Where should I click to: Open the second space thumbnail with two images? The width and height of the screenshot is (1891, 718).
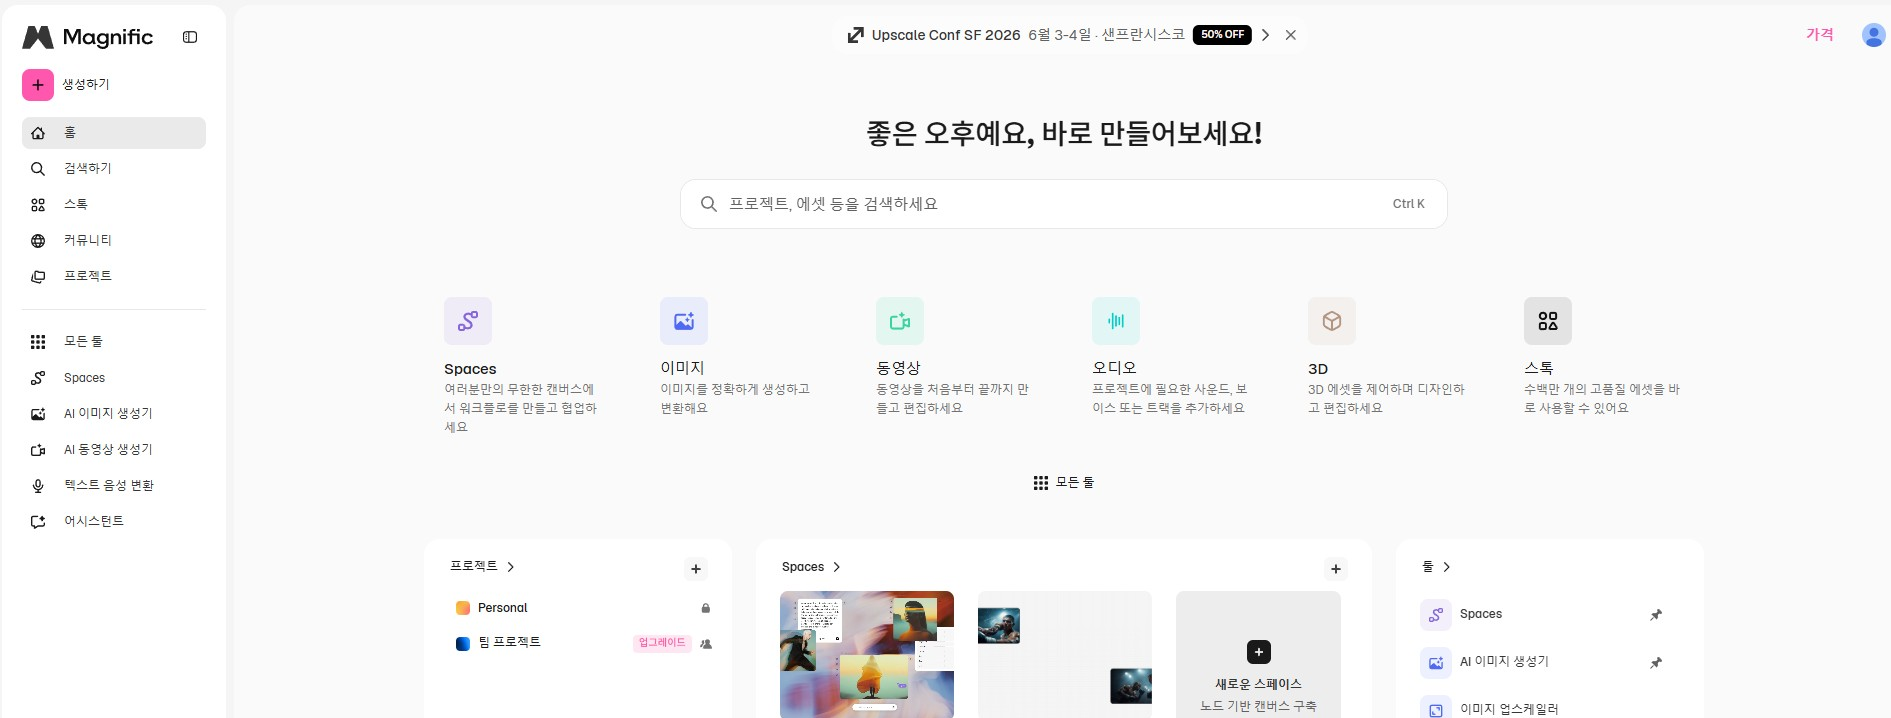1065,654
